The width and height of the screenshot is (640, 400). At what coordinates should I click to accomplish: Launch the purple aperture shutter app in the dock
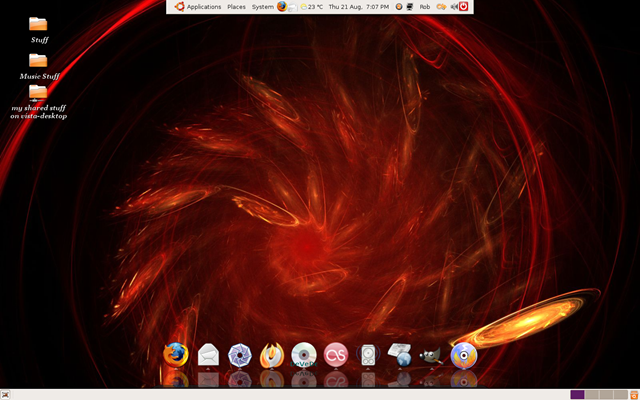[240, 354]
